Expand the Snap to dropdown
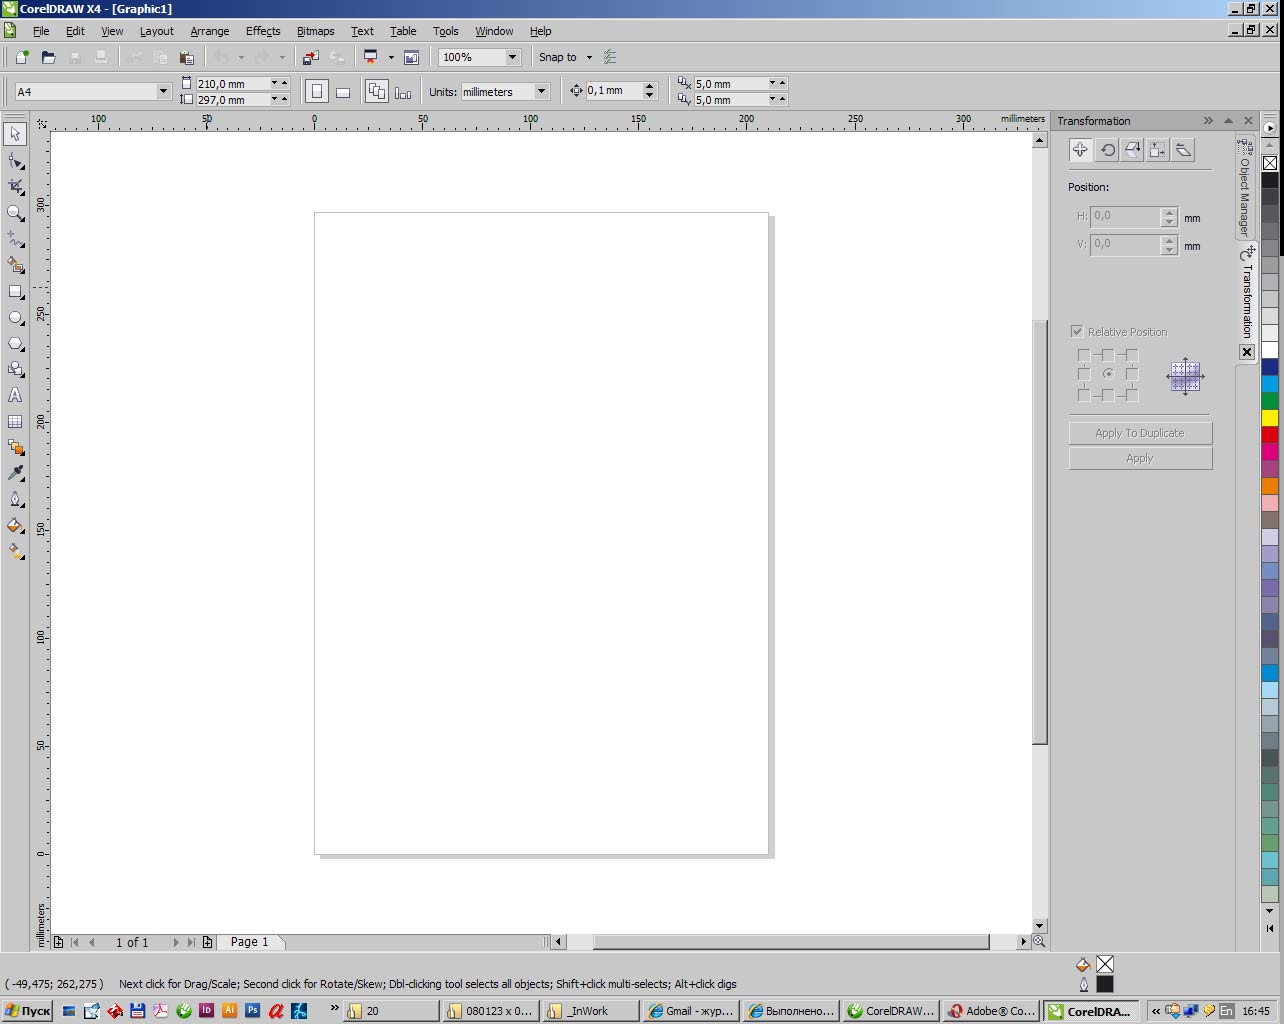 [589, 57]
